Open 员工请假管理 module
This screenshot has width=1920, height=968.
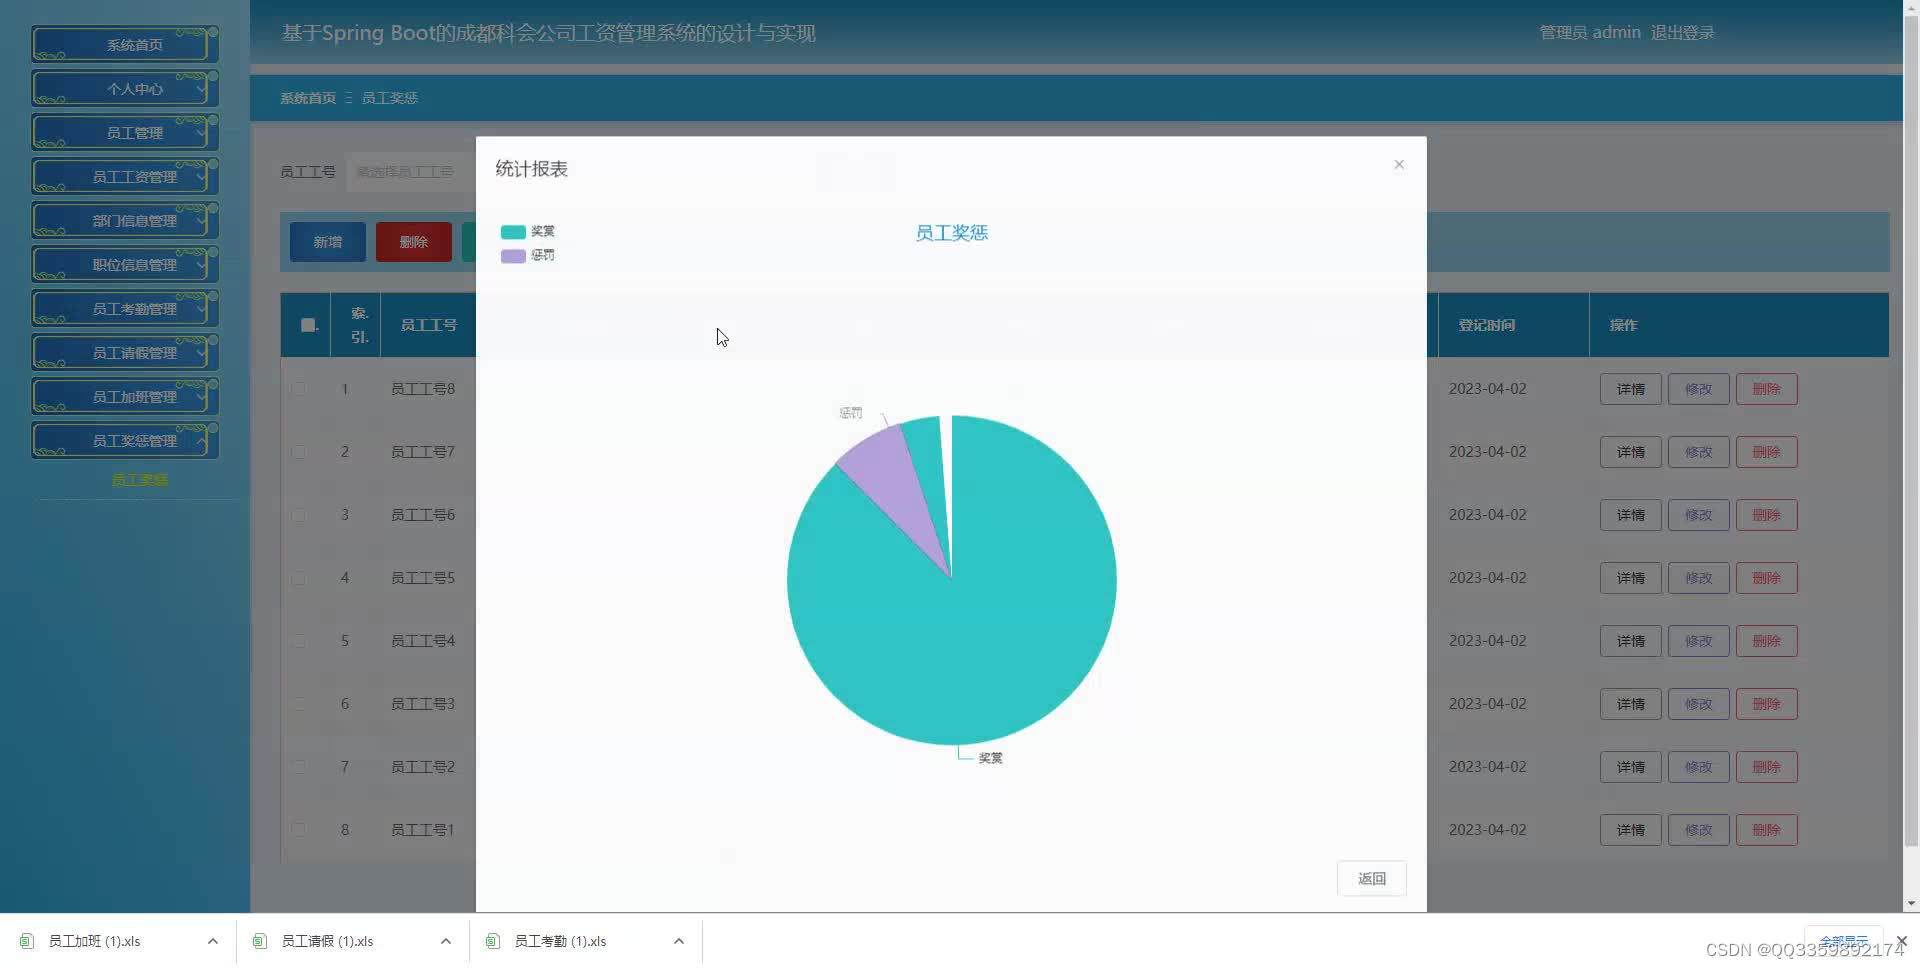[124, 352]
